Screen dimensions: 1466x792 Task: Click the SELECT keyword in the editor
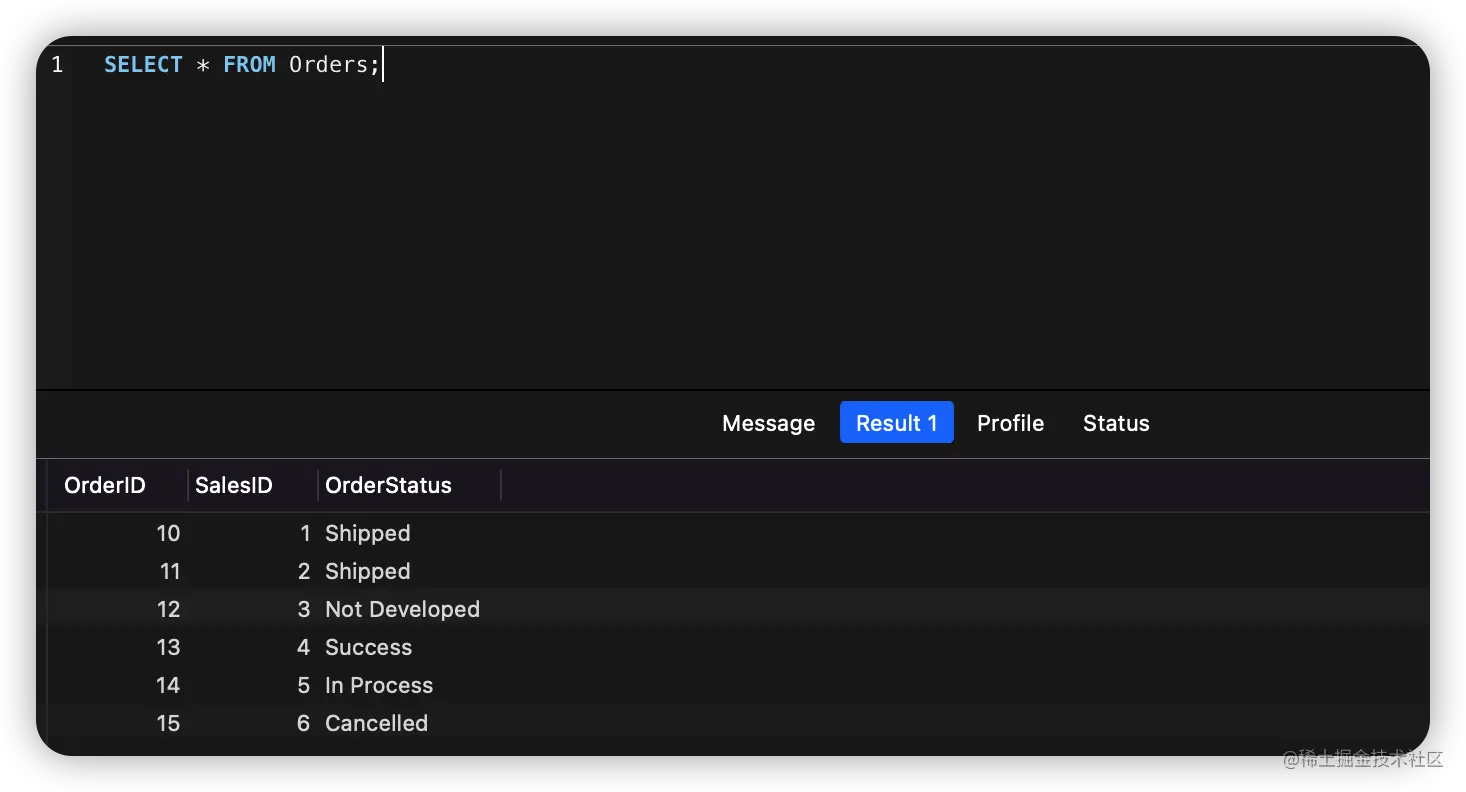[143, 65]
